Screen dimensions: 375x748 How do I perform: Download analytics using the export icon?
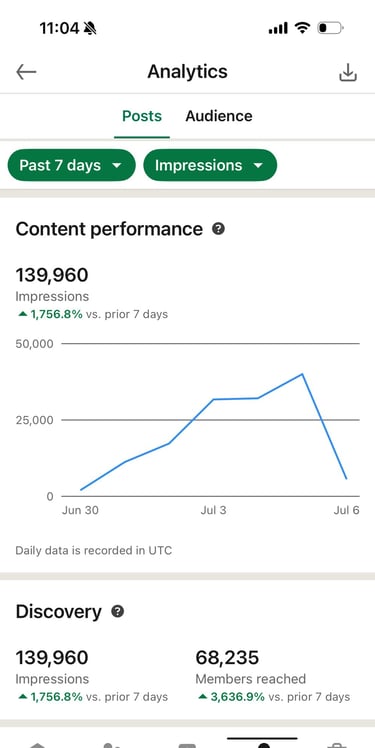(348, 73)
